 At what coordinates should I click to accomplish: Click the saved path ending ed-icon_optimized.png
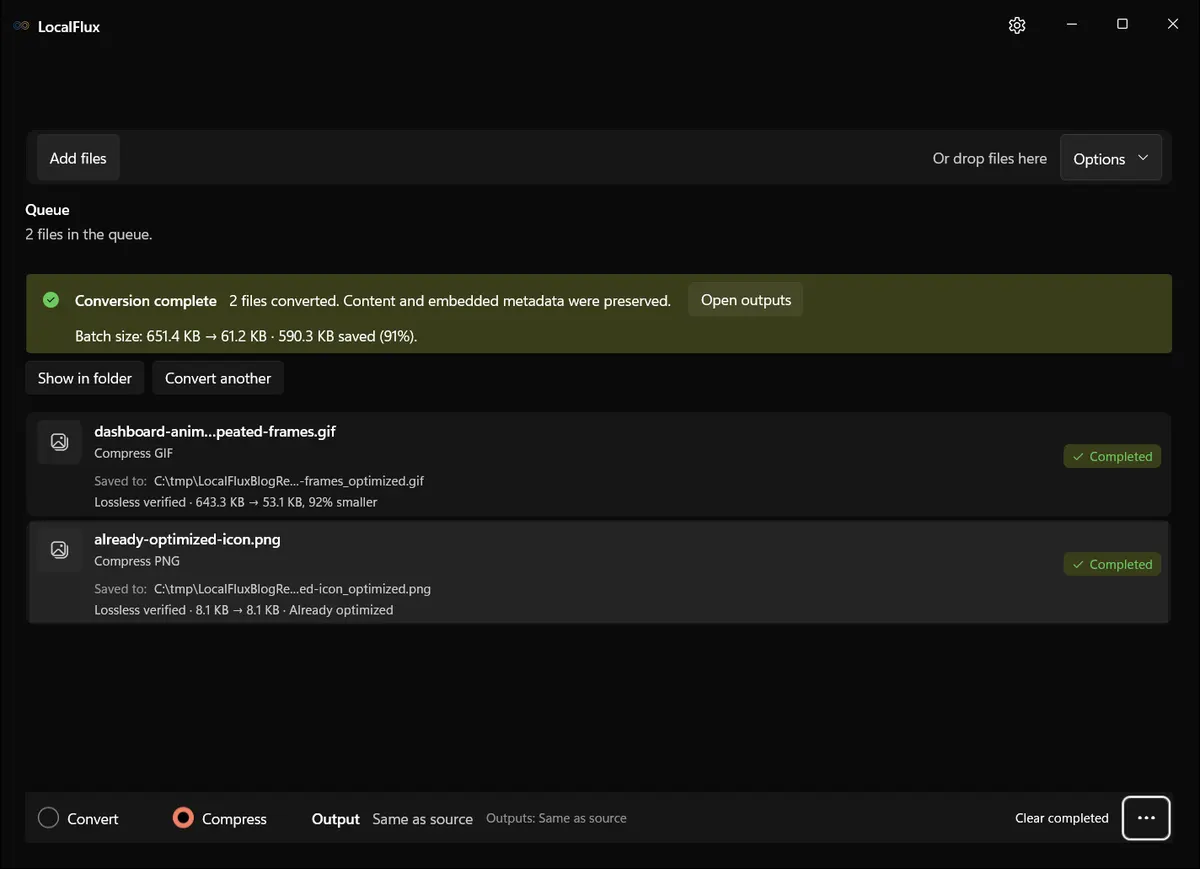click(292, 589)
